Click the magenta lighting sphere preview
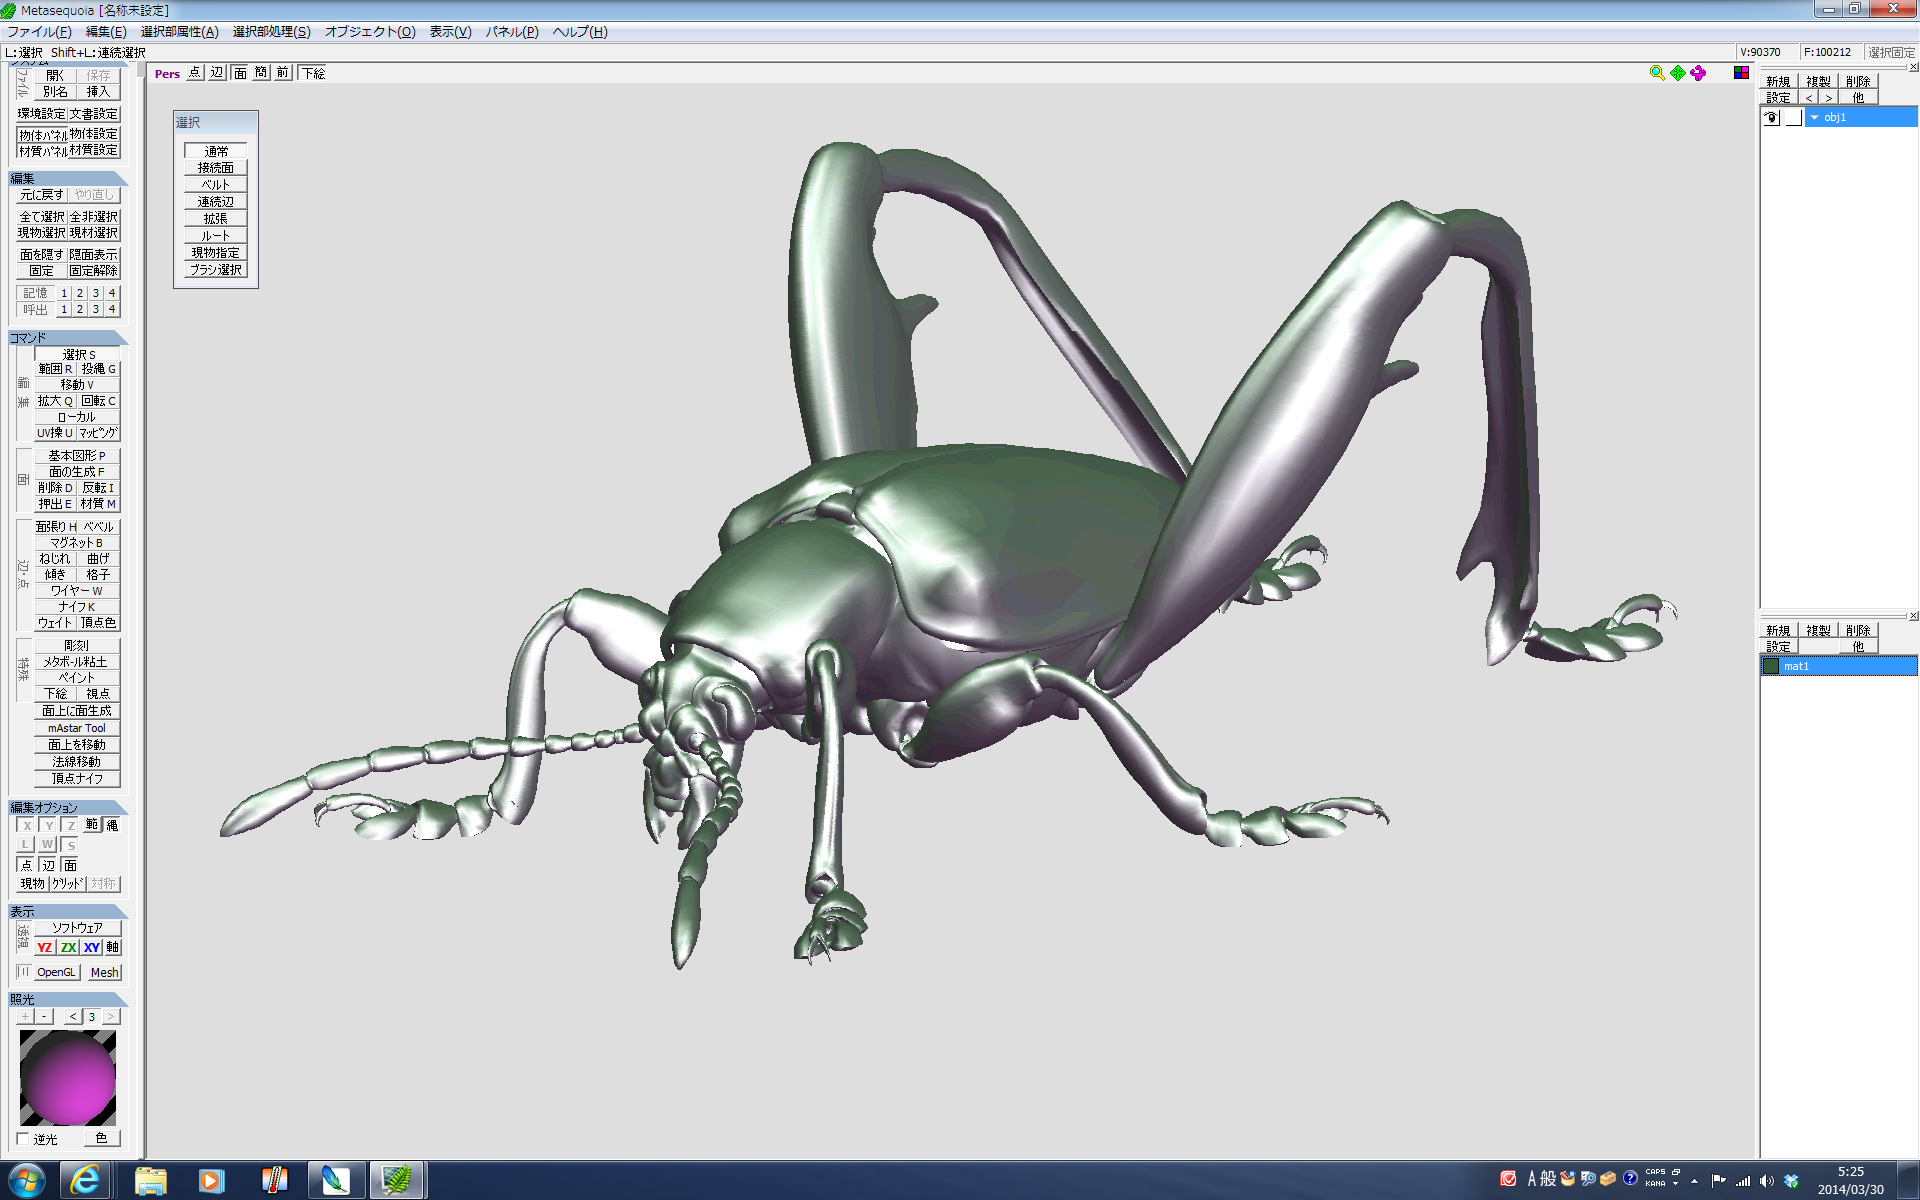 (67, 1078)
